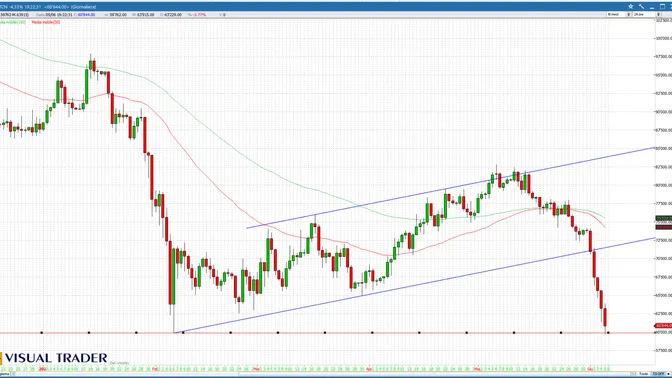Click the red Feb month label on time axis
672x378 pixels.
[x=155, y=369]
